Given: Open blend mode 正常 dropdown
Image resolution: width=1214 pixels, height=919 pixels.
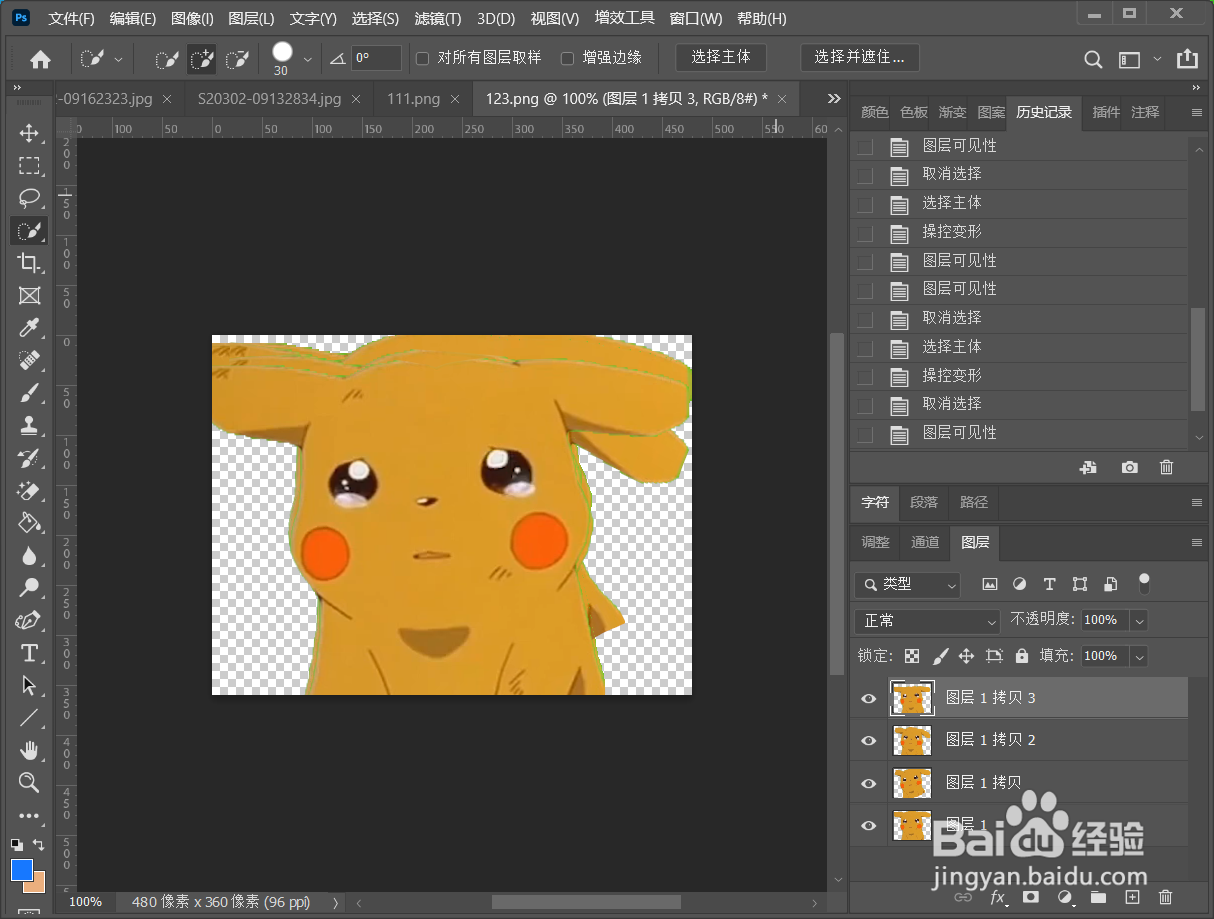Looking at the screenshot, I should point(927,621).
